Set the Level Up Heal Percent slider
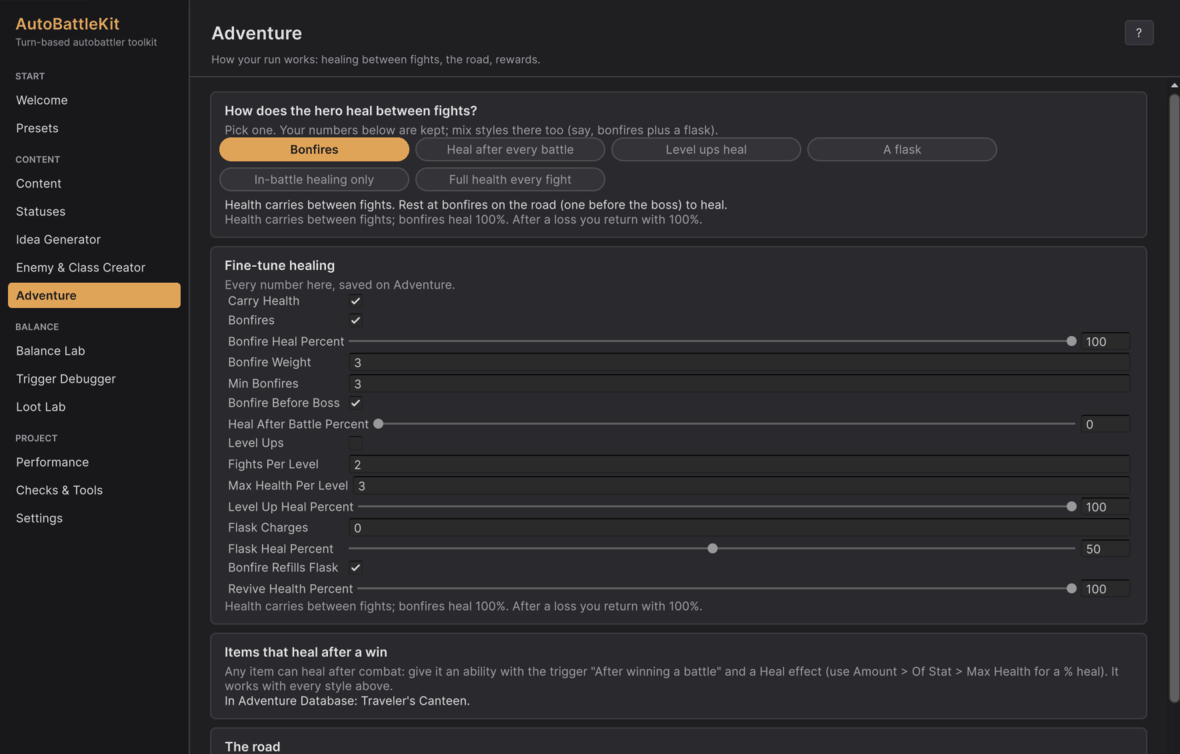The width and height of the screenshot is (1180, 754). (x=717, y=507)
